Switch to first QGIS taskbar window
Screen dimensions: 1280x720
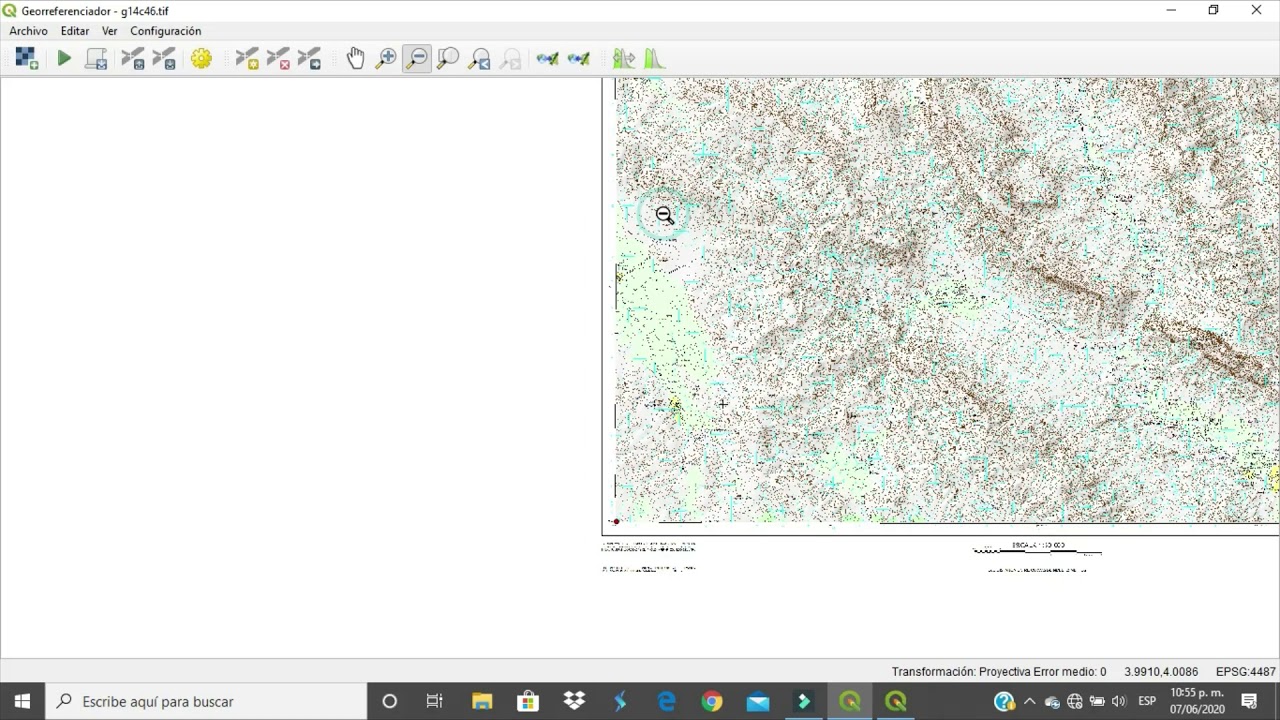pyautogui.click(x=850, y=701)
